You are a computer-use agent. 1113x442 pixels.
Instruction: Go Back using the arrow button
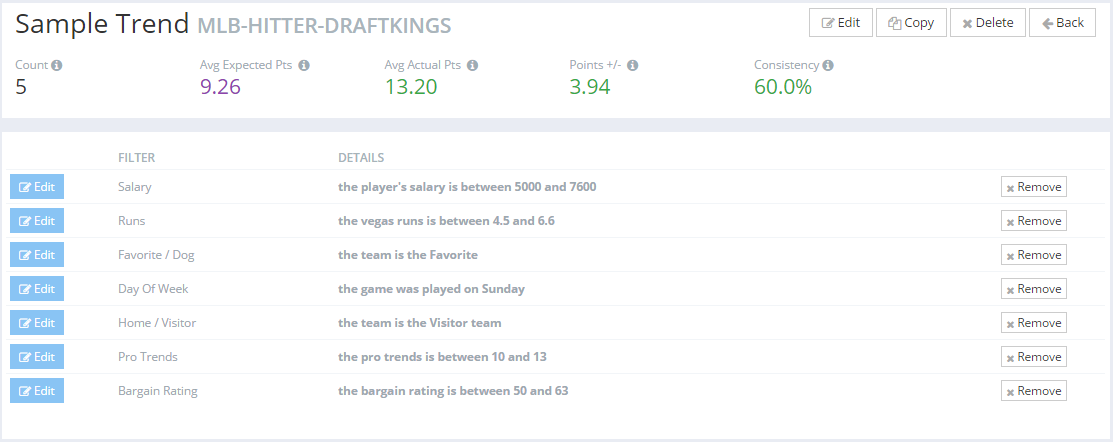[1063, 23]
